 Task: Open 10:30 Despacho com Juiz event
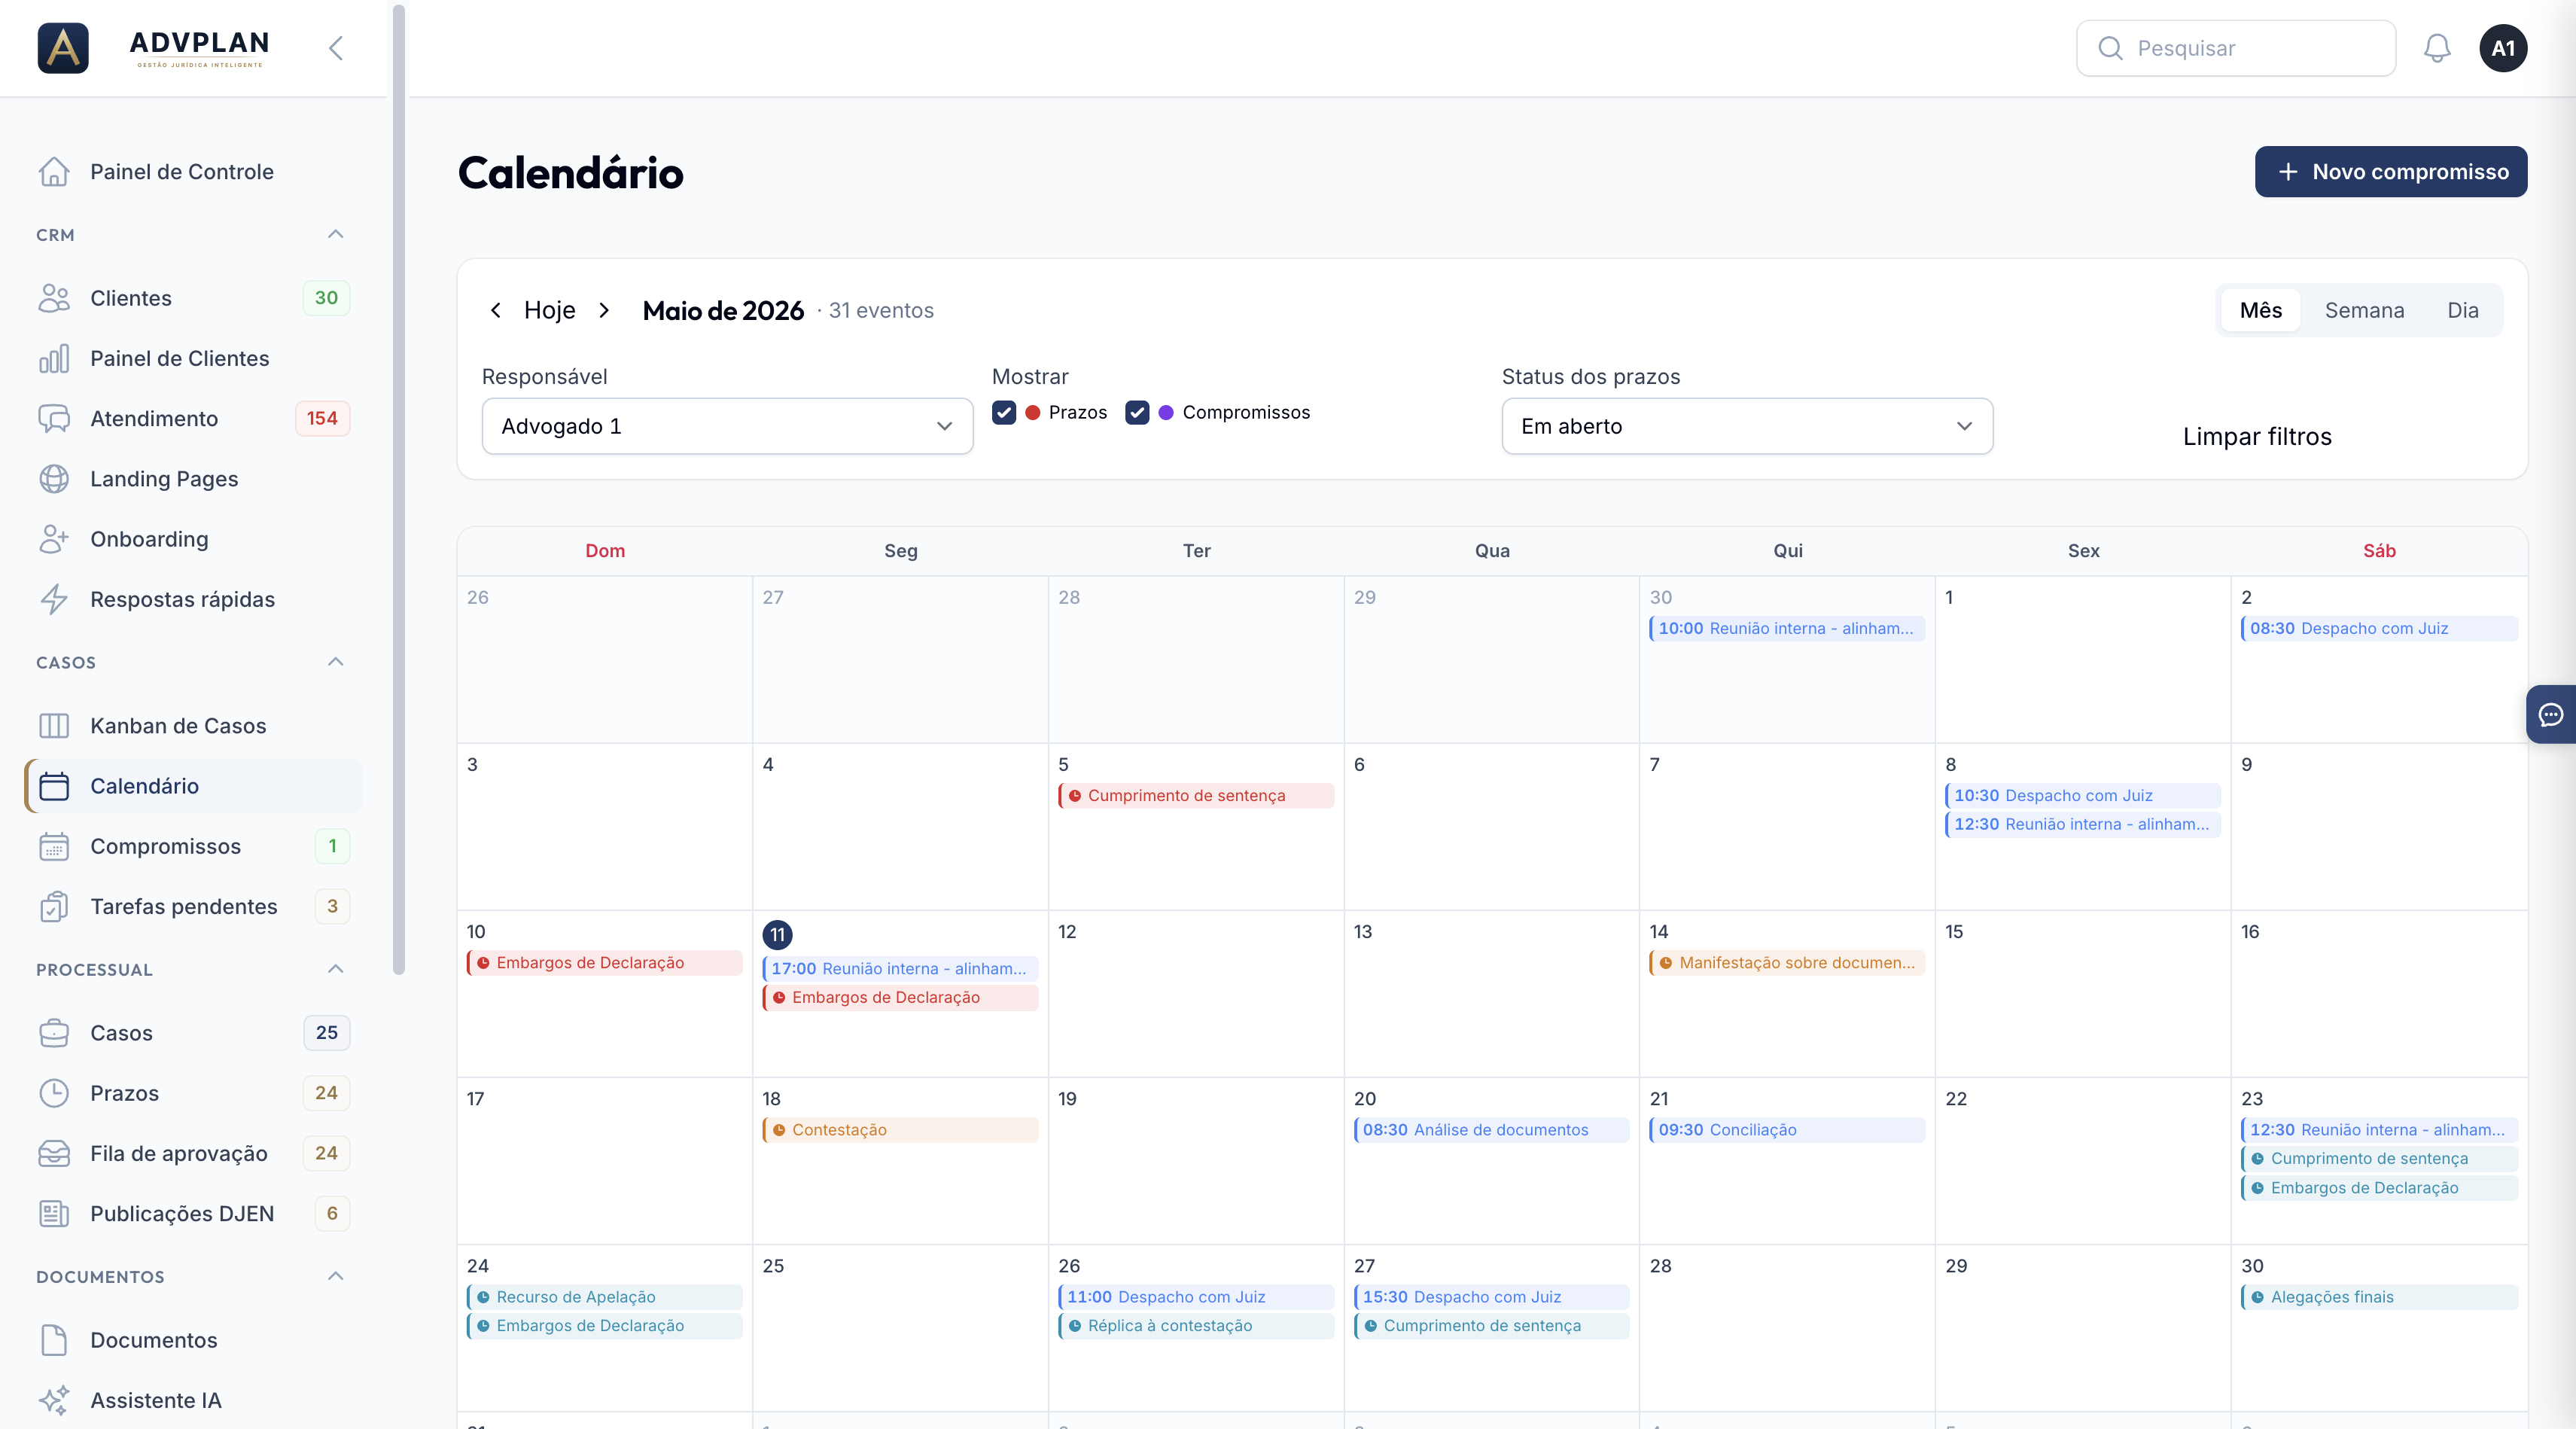[2083, 795]
